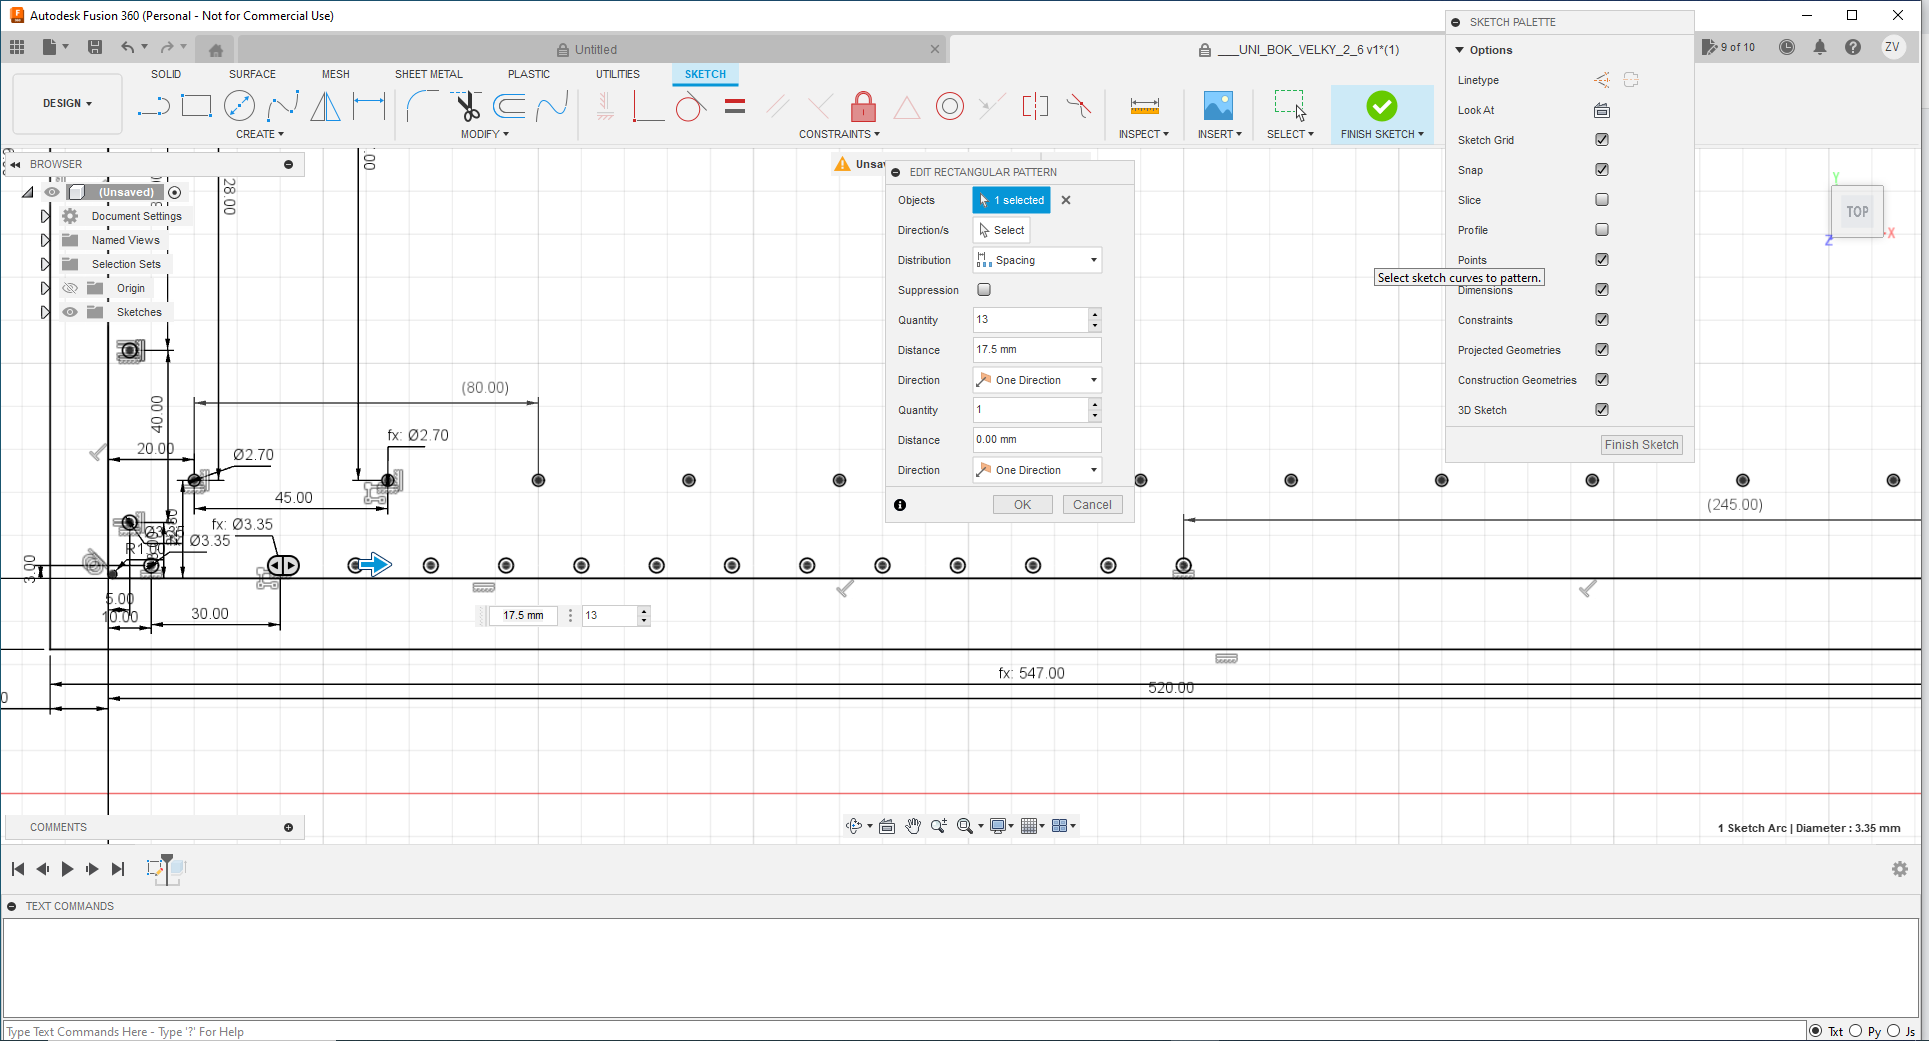Open the SURFACE tab
1929x1041 pixels.
[252, 74]
